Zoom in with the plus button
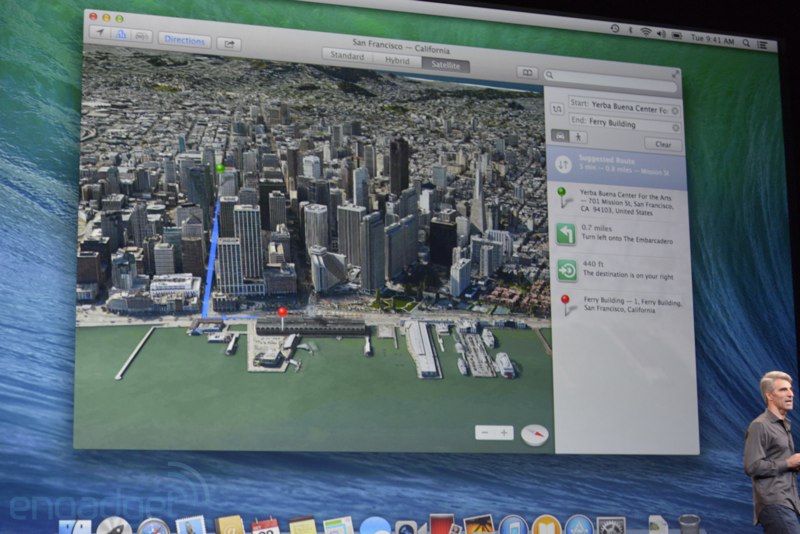The height and width of the screenshot is (534, 800). pos(504,433)
